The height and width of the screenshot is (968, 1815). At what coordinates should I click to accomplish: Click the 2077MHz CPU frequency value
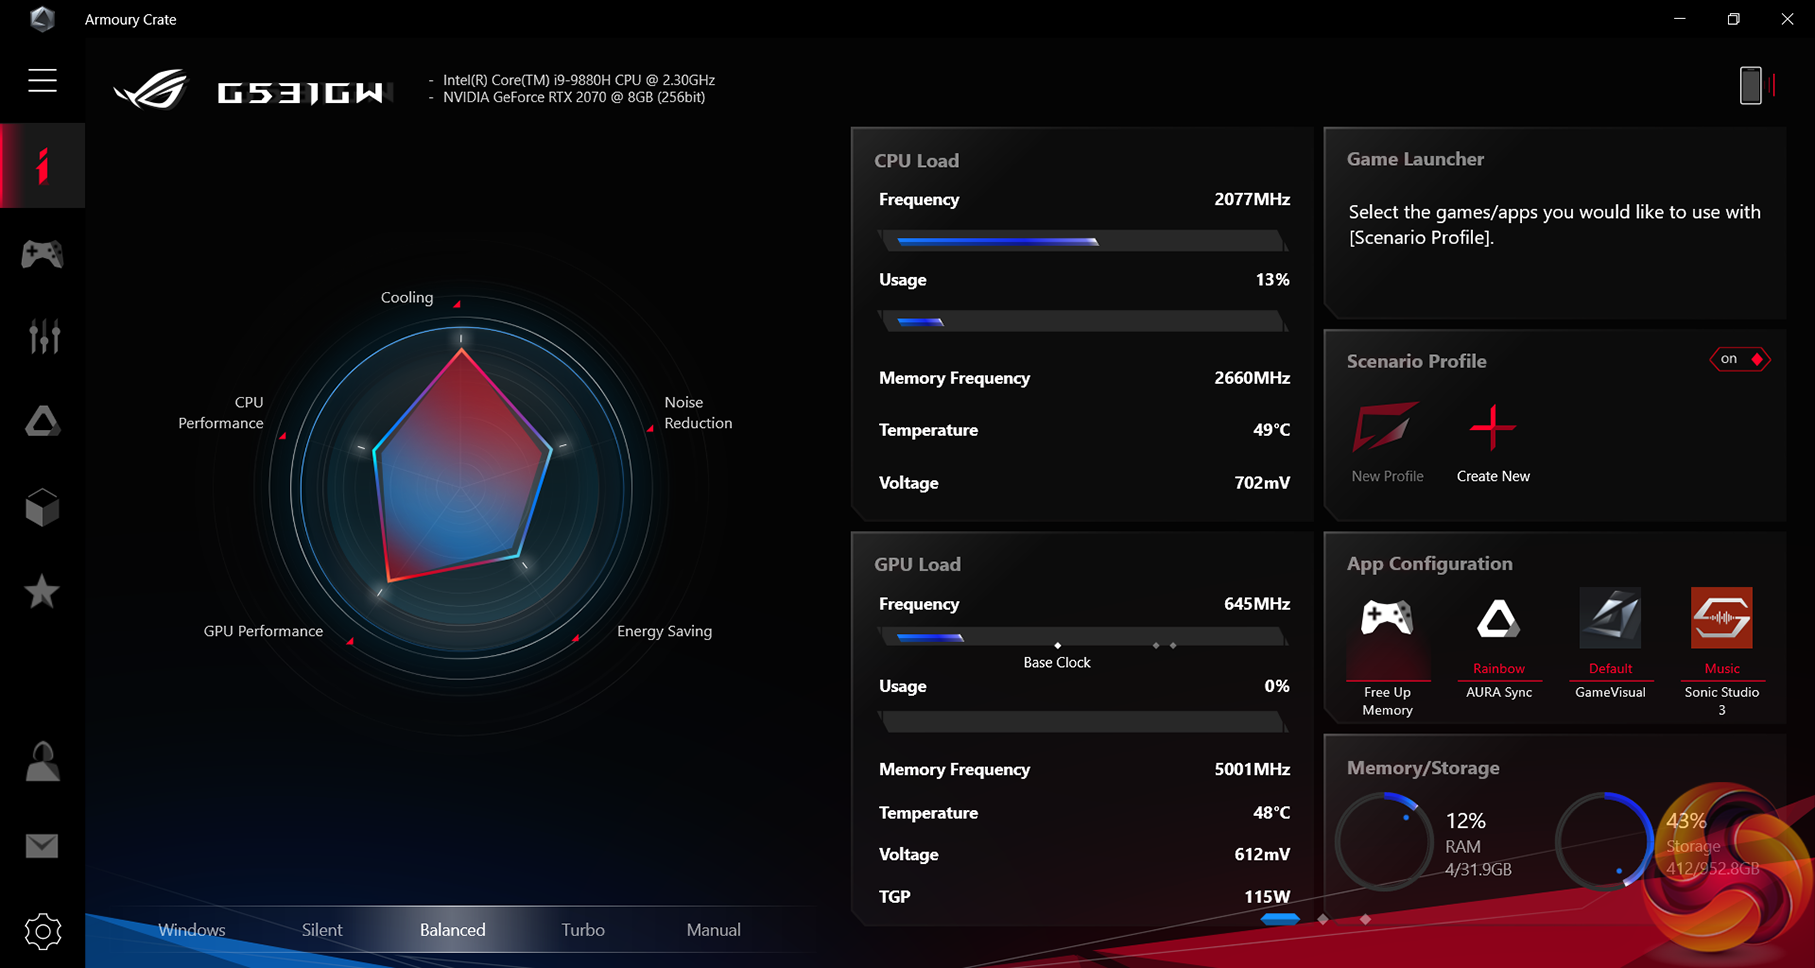coord(1252,200)
